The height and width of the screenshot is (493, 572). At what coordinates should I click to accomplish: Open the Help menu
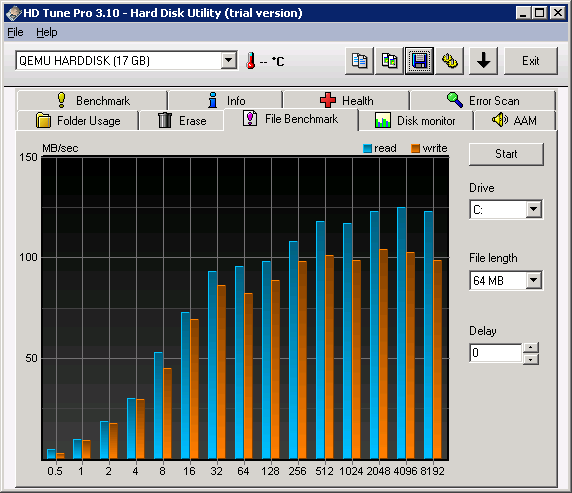tap(47, 32)
